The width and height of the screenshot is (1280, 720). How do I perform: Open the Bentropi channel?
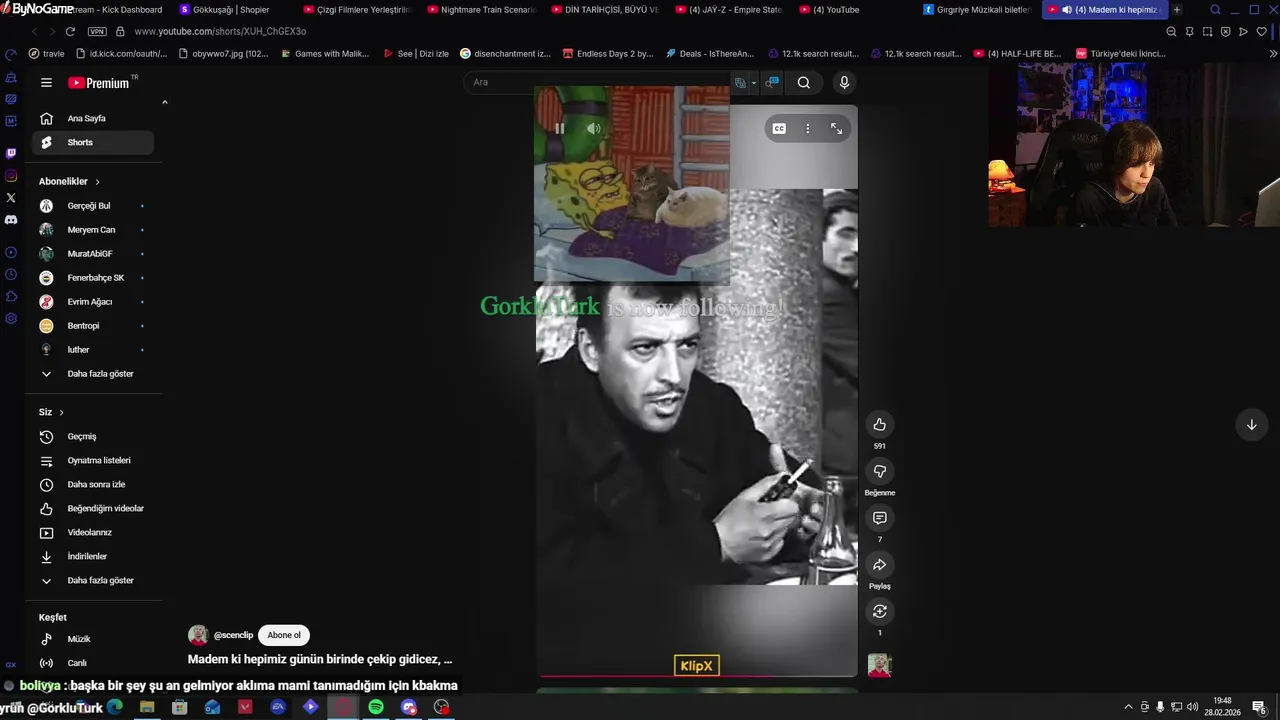[95, 326]
